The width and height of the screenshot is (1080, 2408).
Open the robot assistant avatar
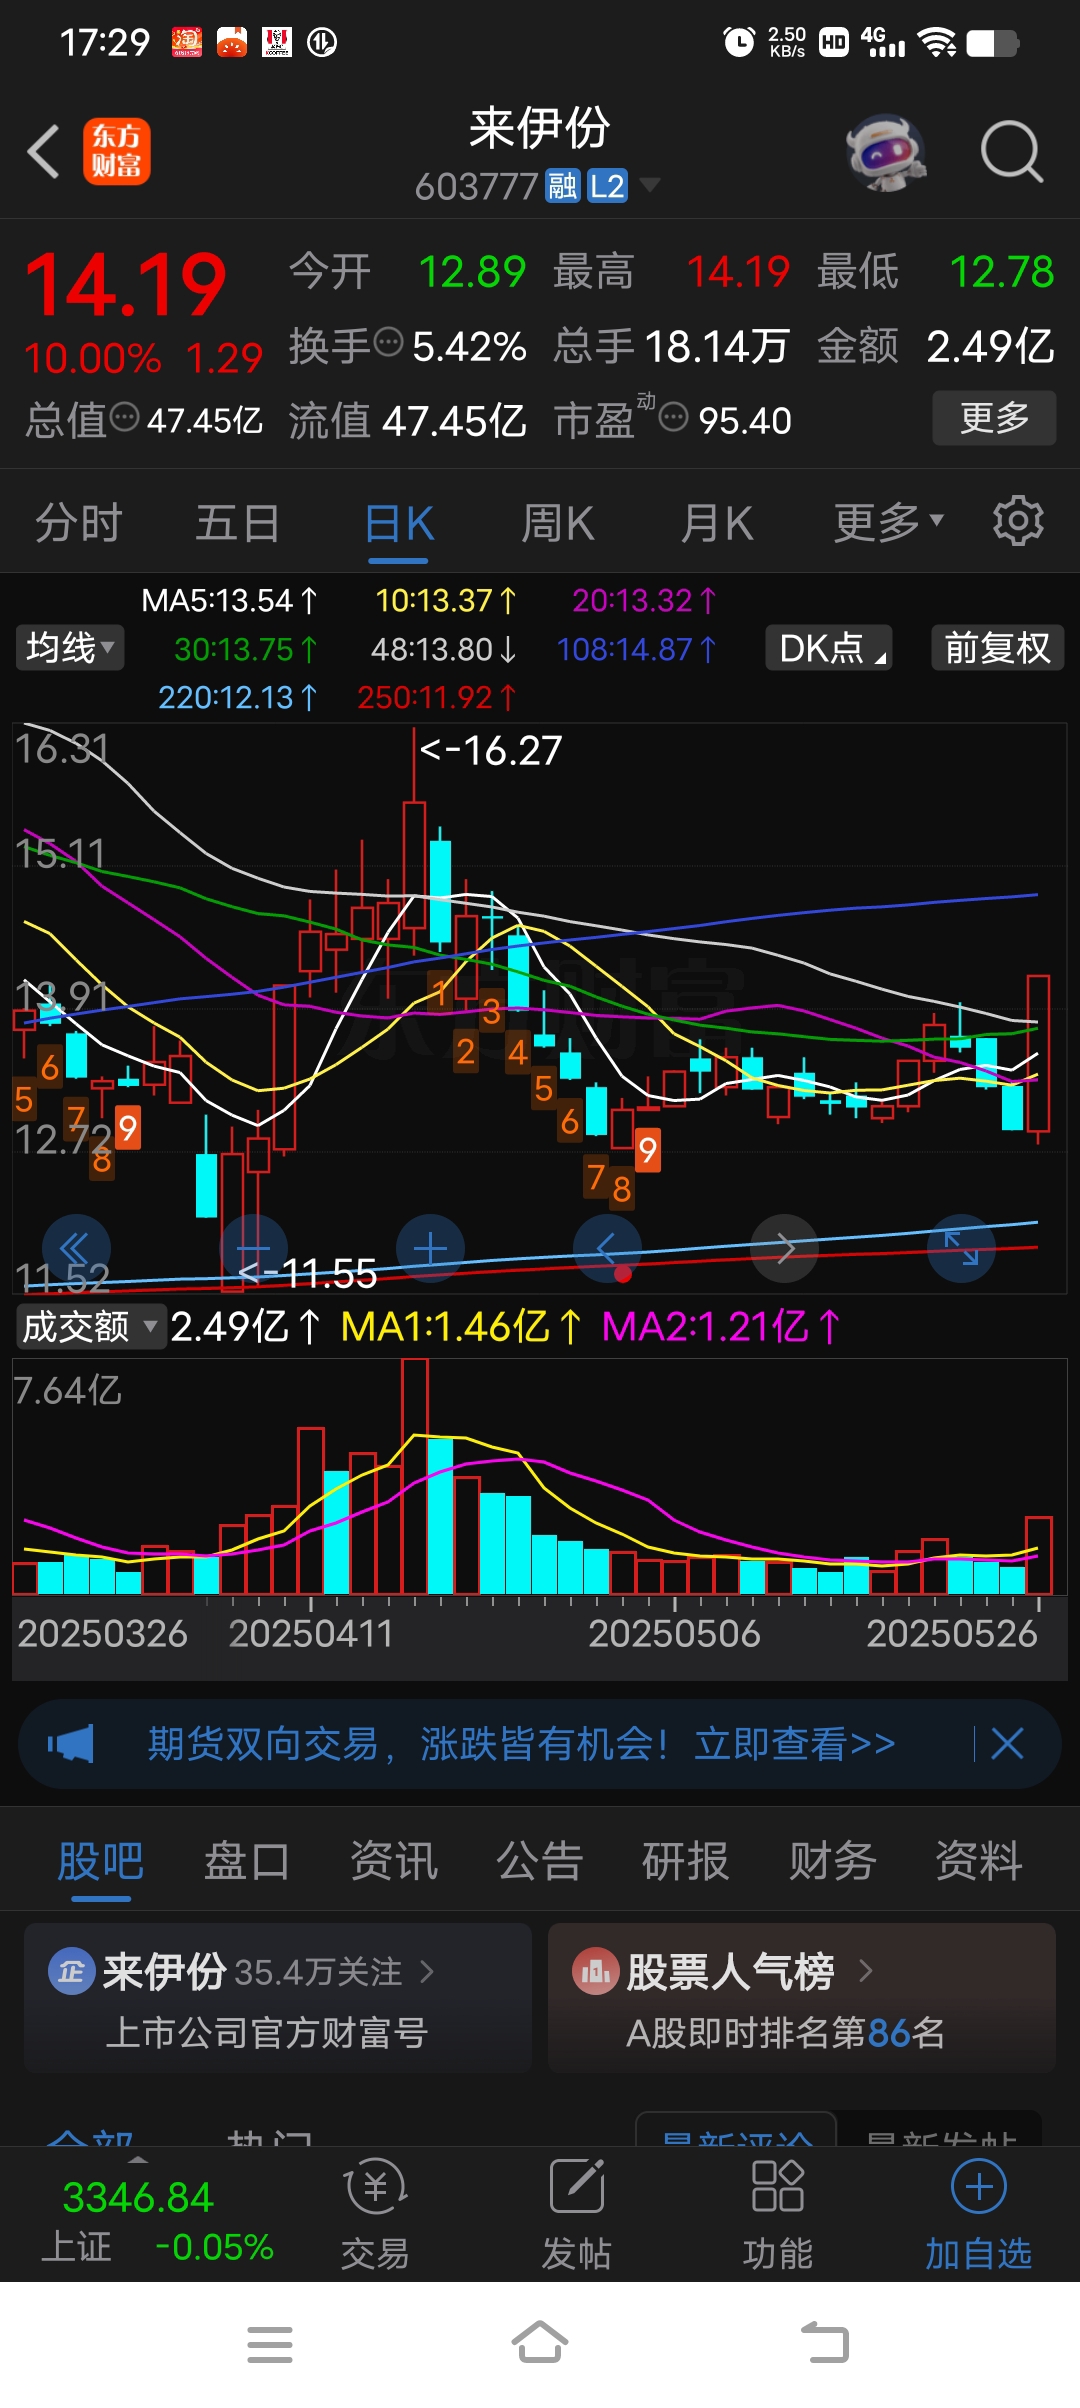[886, 152]
